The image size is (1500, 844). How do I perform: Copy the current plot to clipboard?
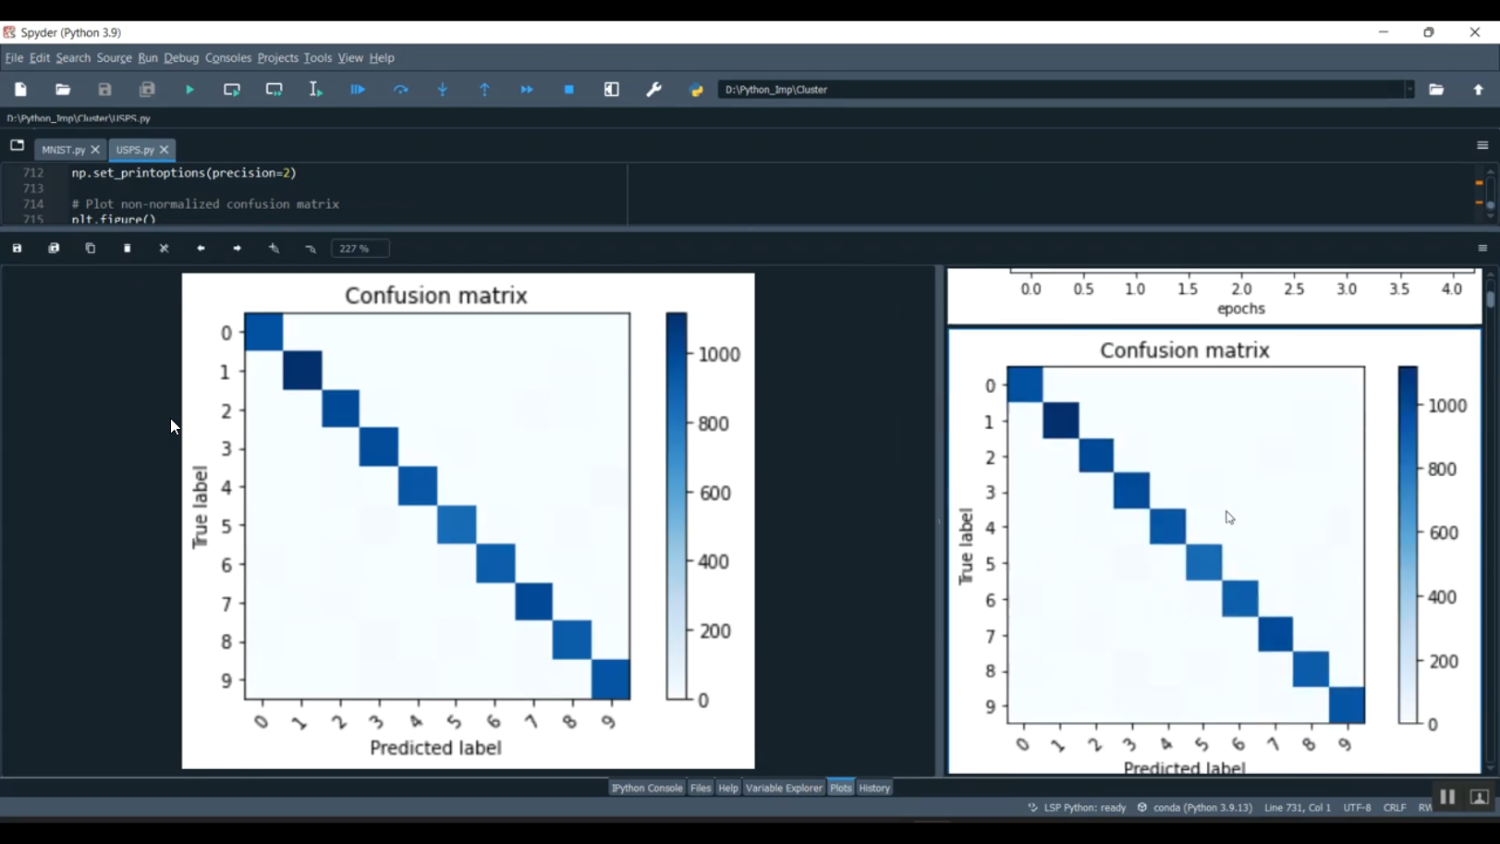(90, 248)
